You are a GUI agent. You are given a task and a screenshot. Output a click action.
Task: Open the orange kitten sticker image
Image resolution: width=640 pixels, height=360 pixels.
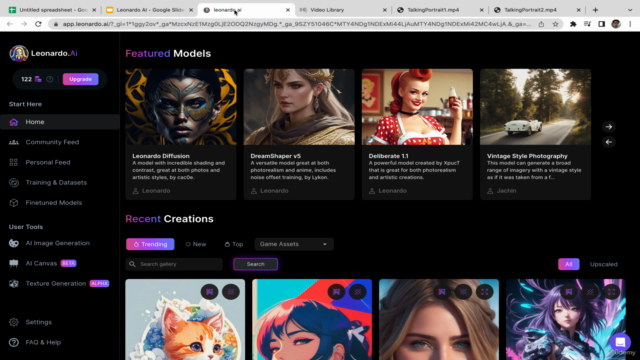[x=185, y=320]
